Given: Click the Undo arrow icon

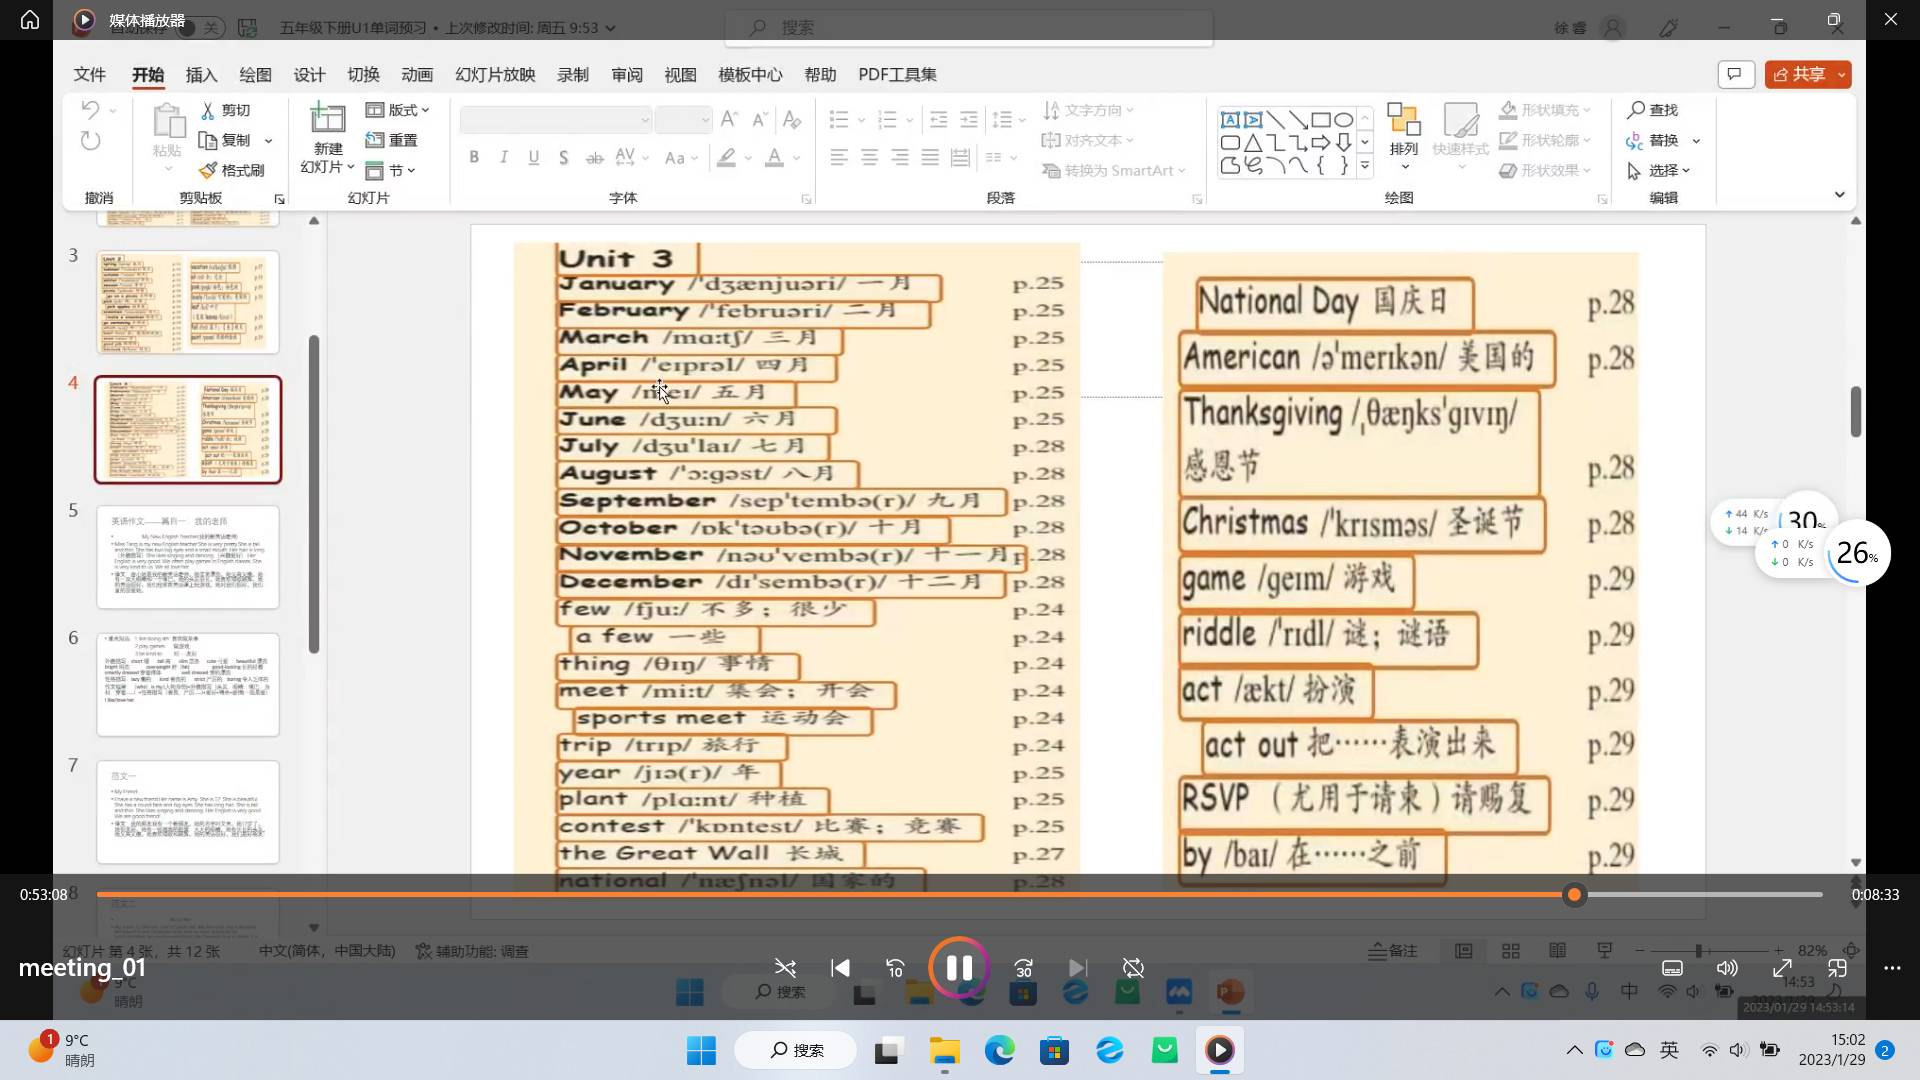Looking at the screenshot, I should 90,110.
